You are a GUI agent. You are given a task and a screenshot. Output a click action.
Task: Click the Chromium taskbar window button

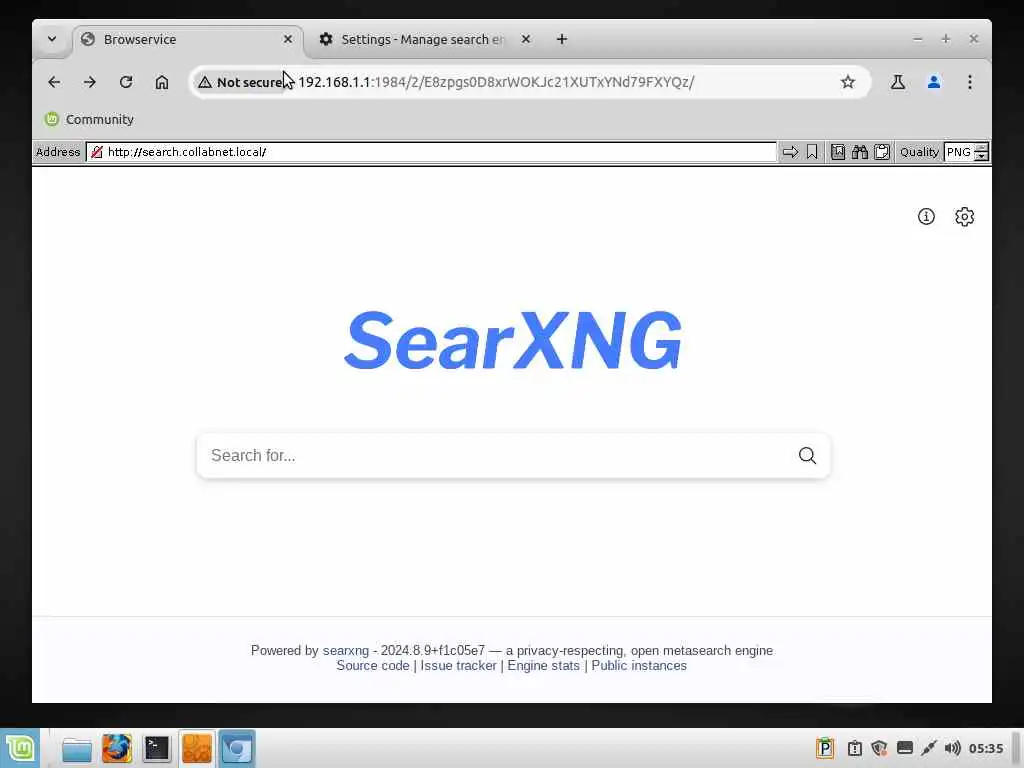pyautogui.click(x=236, y=748)
